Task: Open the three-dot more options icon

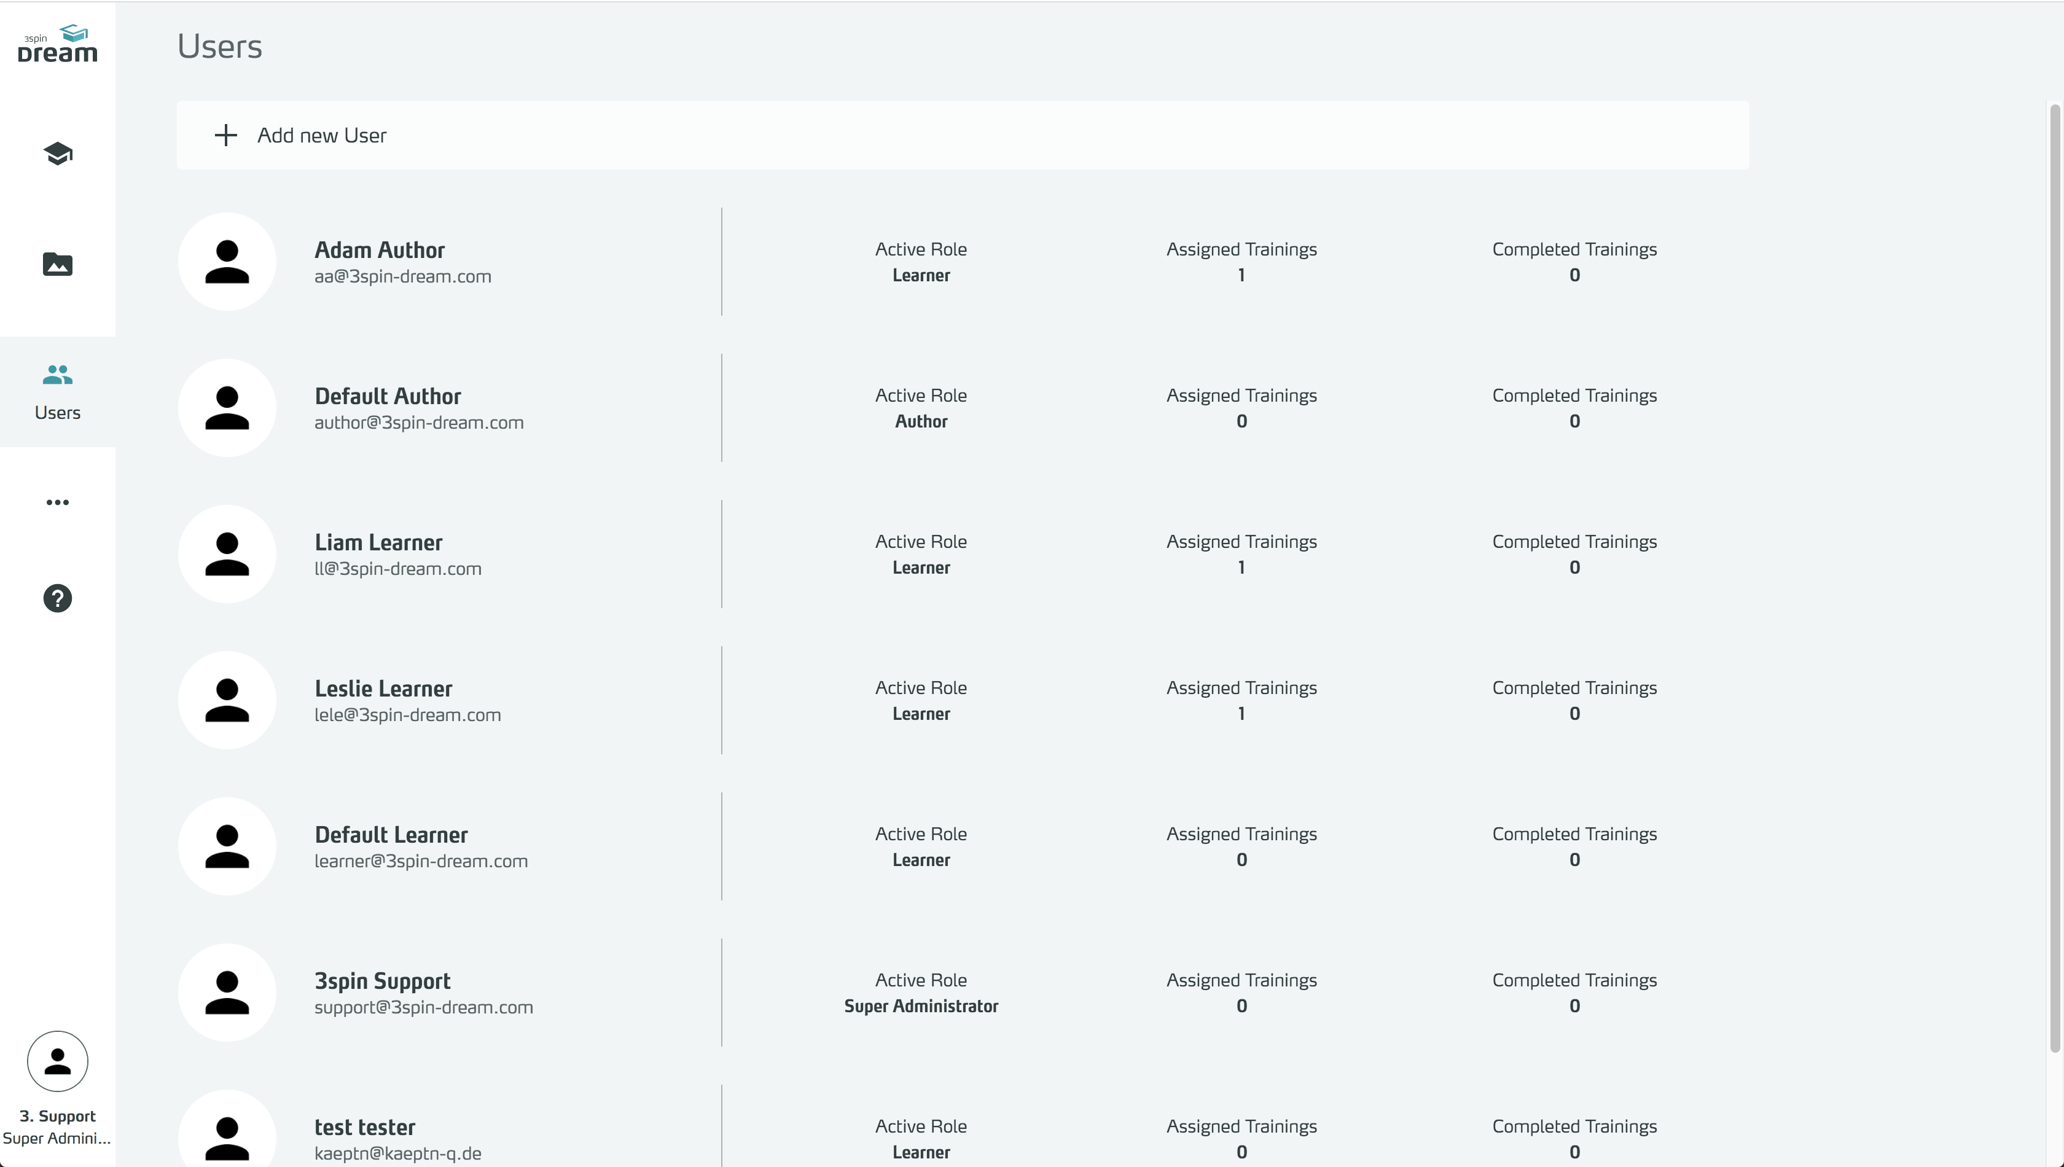Action: point(57,502)
